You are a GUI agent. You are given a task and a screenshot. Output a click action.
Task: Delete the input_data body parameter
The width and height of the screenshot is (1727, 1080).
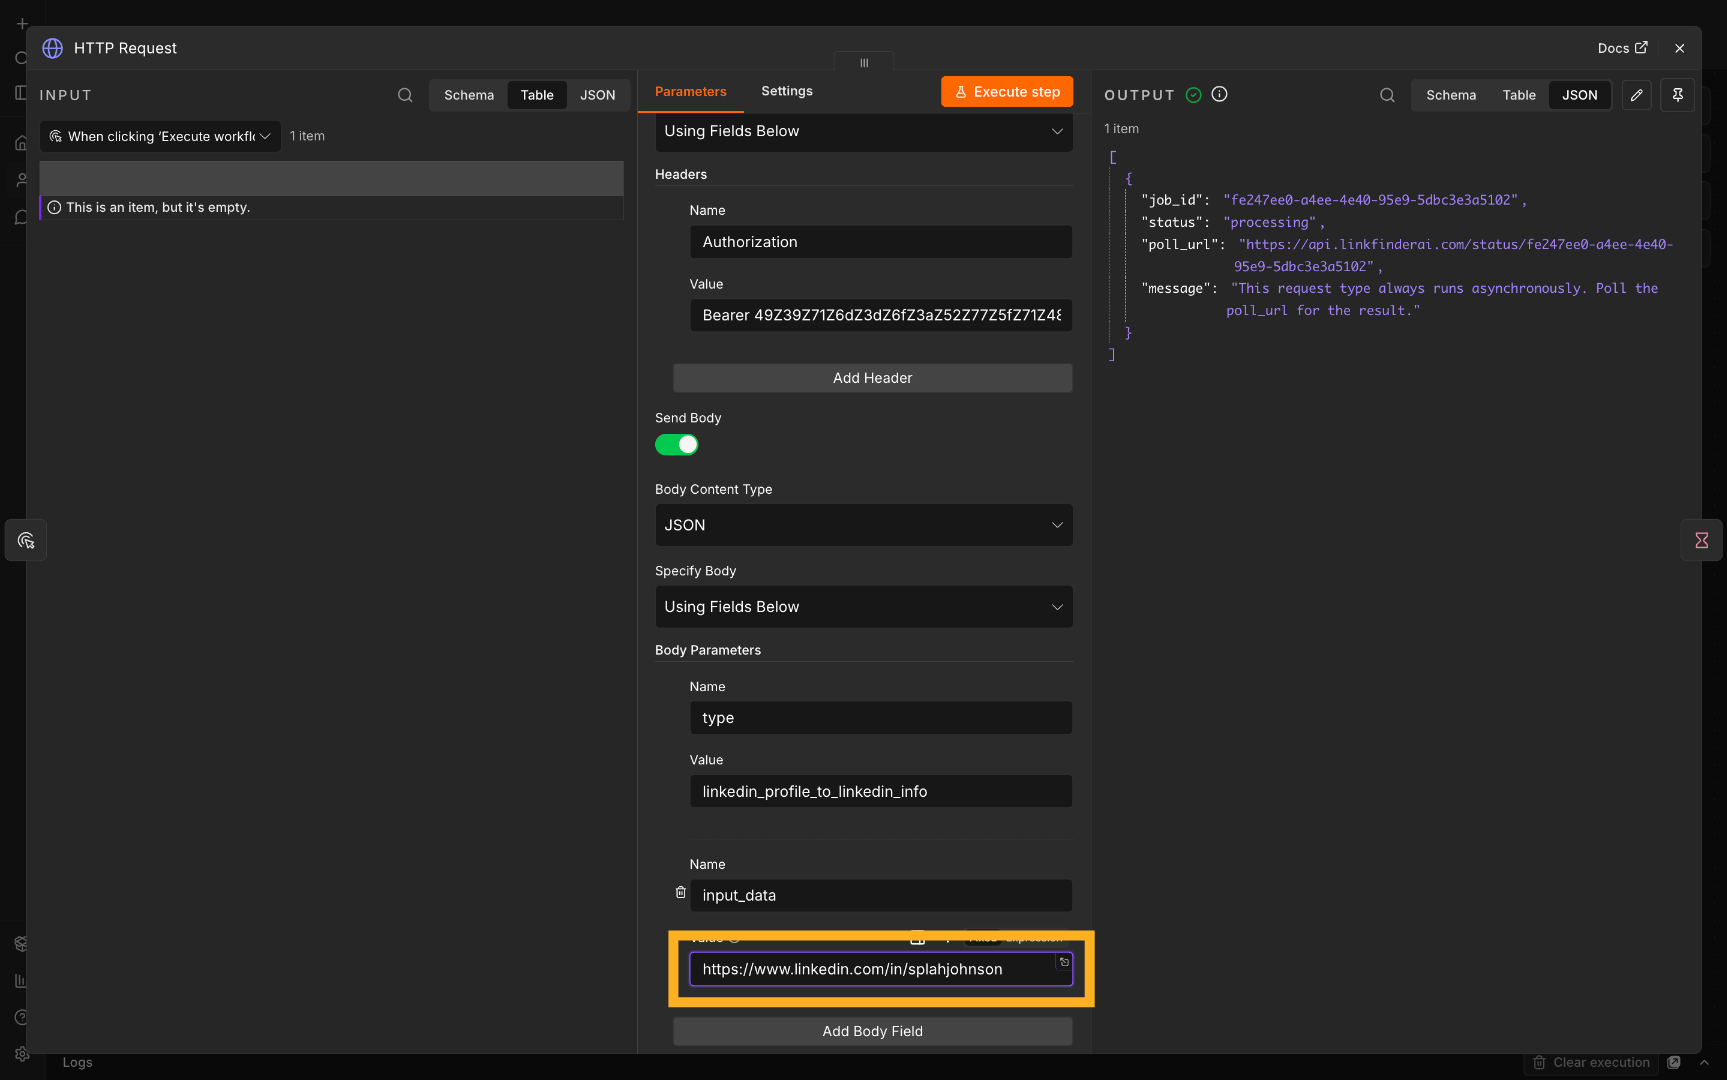point(680,892)
